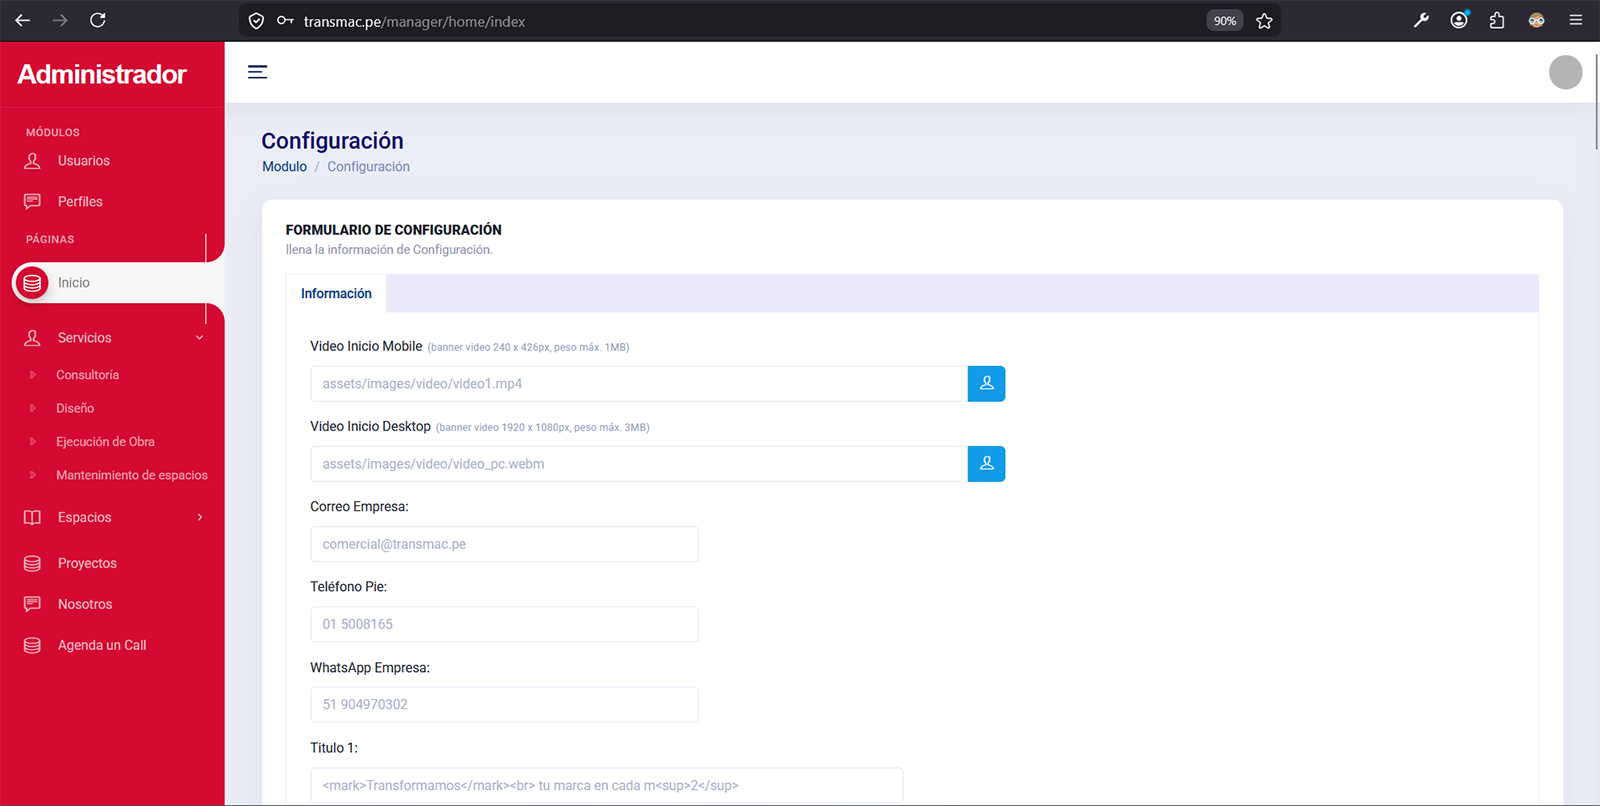Open Mantenimiento de espacios item

(x=132, y=476)
